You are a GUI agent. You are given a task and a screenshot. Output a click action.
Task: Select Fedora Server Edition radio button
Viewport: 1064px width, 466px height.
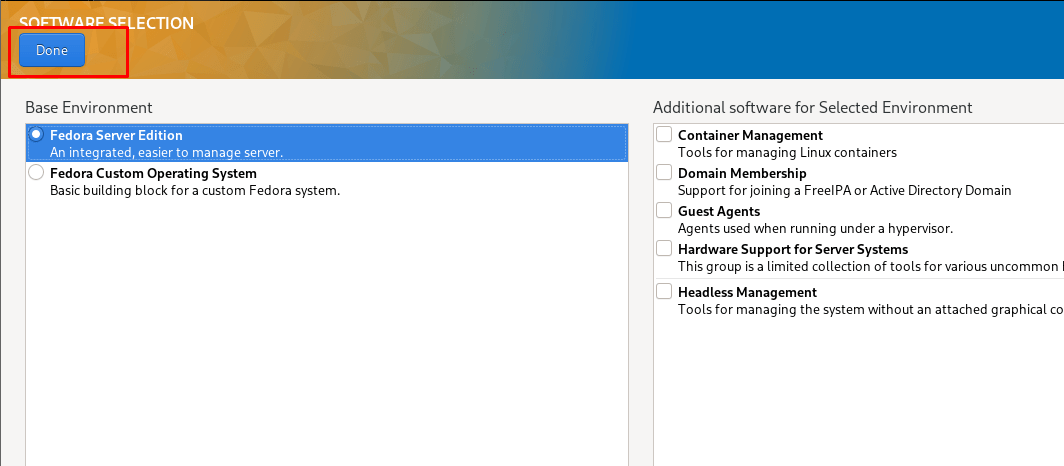click(37, 134)
